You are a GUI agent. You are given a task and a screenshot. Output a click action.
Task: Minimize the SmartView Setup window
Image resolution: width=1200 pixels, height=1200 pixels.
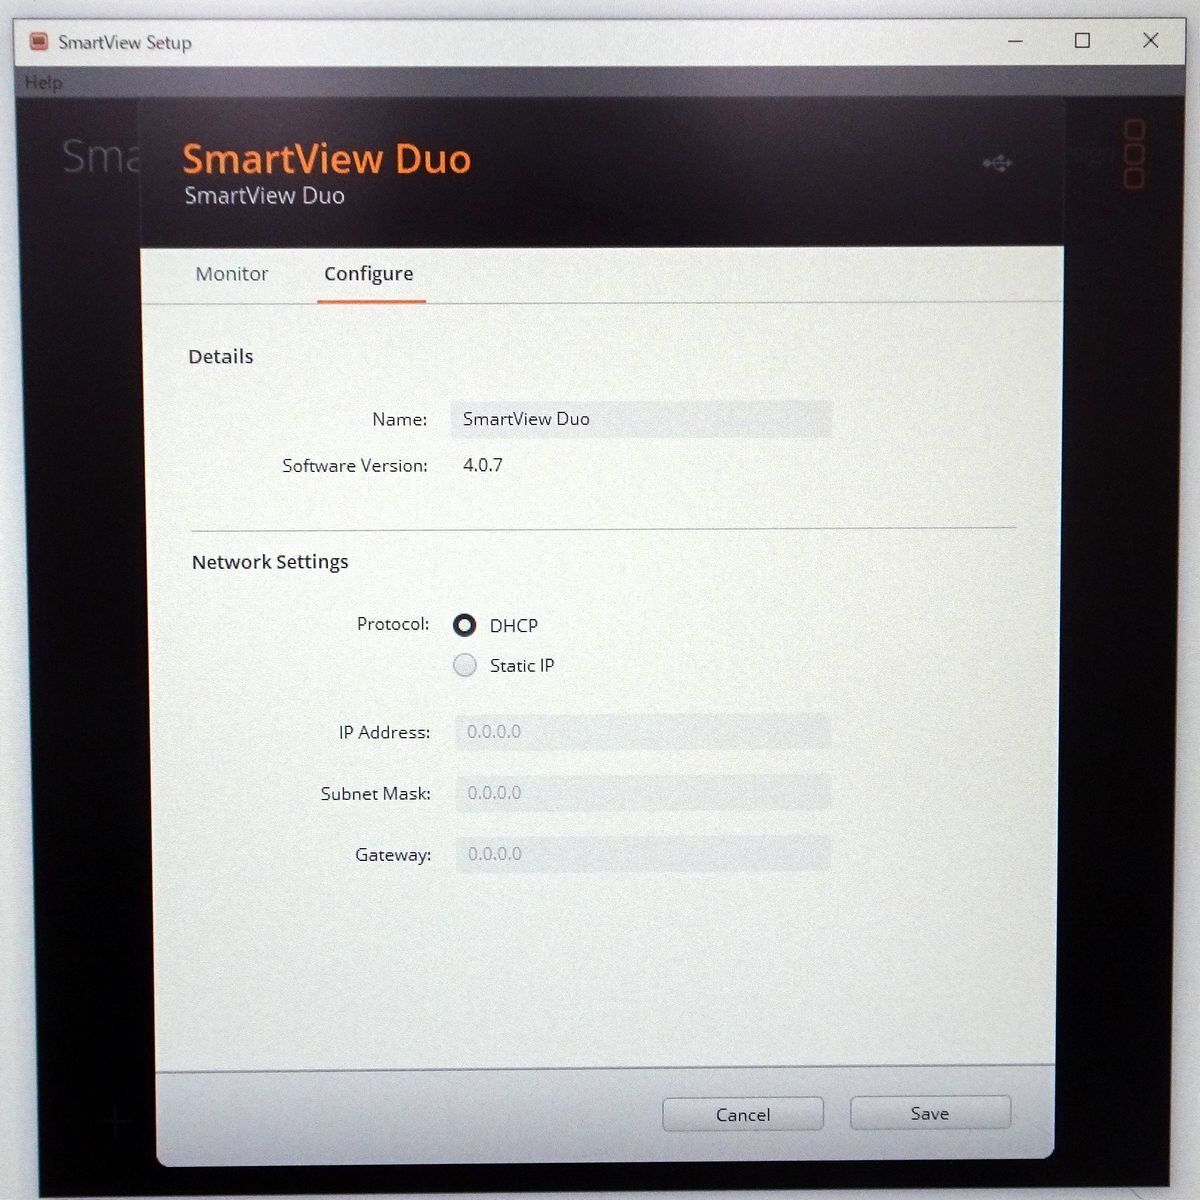click(1015, 41)
